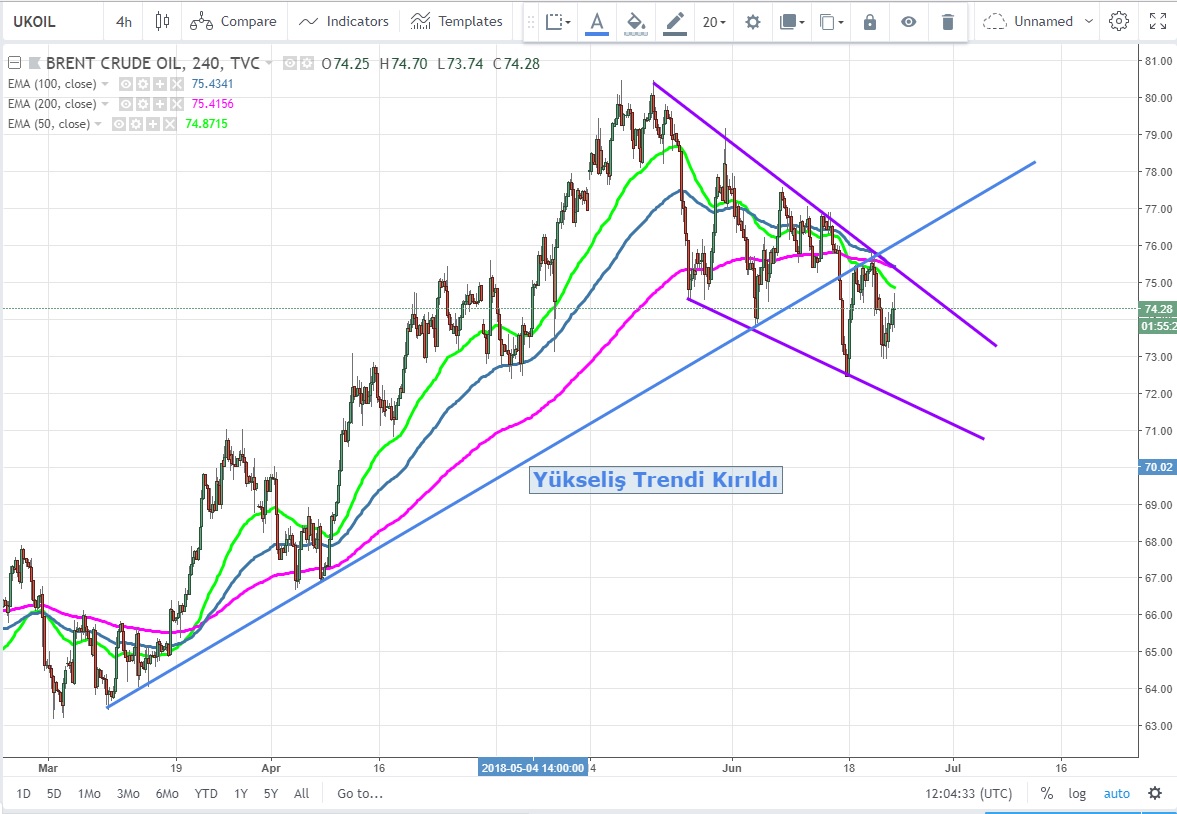1177x814 pixels.
Task: Expand the EMA (200, close) dropdown arrow
Action: pos(105,104)
